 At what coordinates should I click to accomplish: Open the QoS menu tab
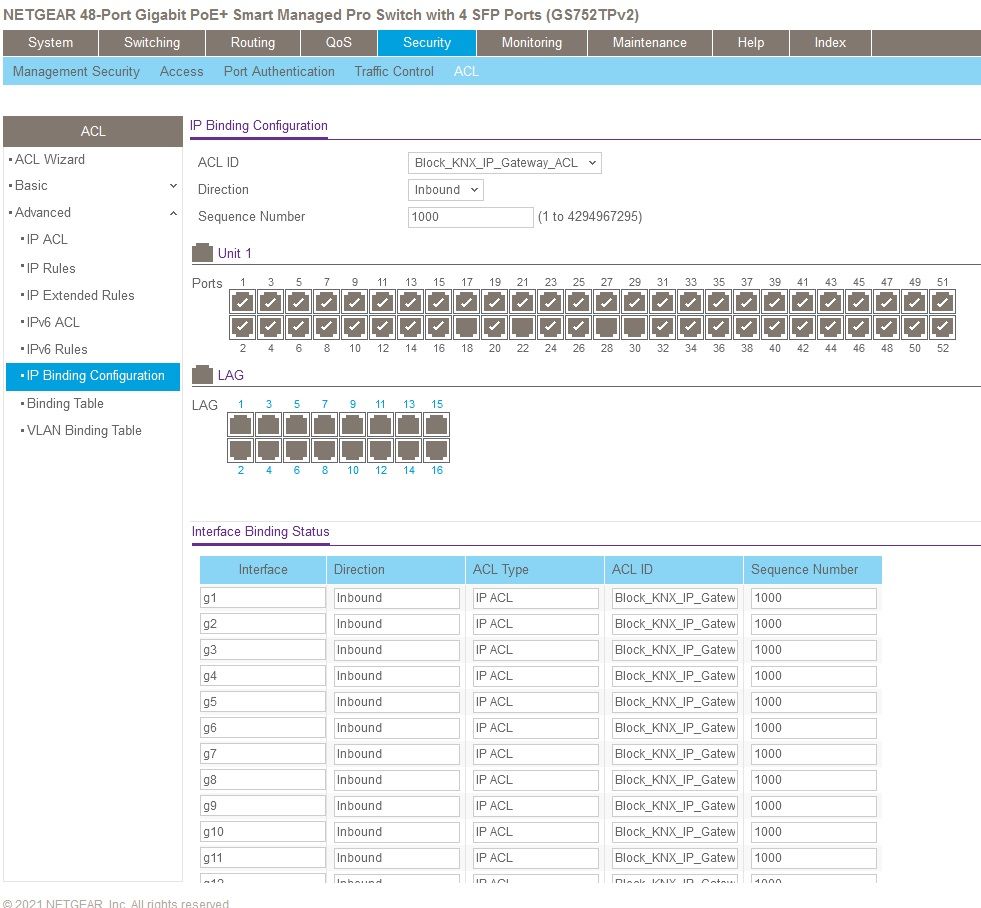point(338,43)
